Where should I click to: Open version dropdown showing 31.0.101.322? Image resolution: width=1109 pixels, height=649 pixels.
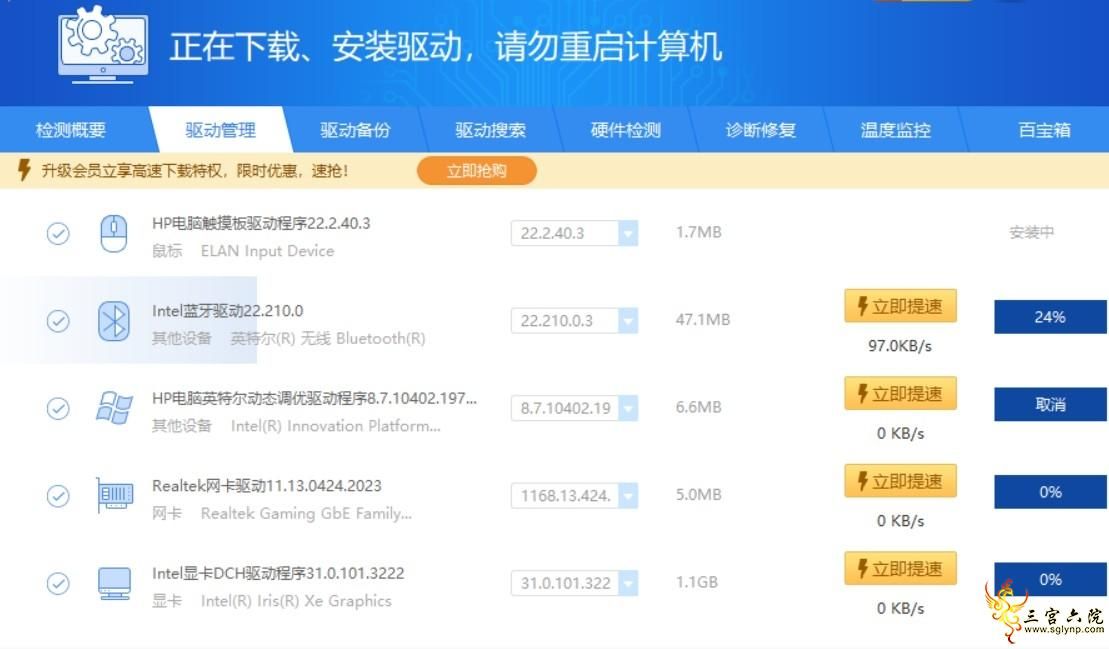[574, 583]
